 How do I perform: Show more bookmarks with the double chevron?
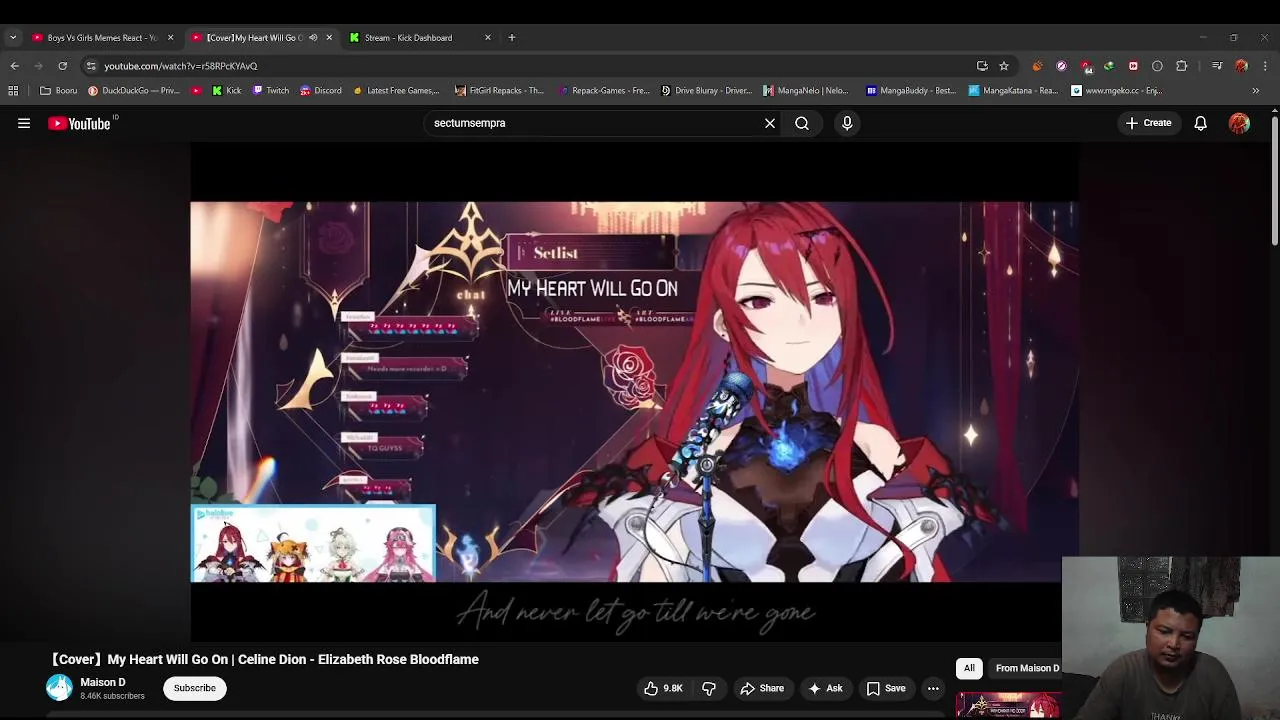click(x=1255, y=90)
